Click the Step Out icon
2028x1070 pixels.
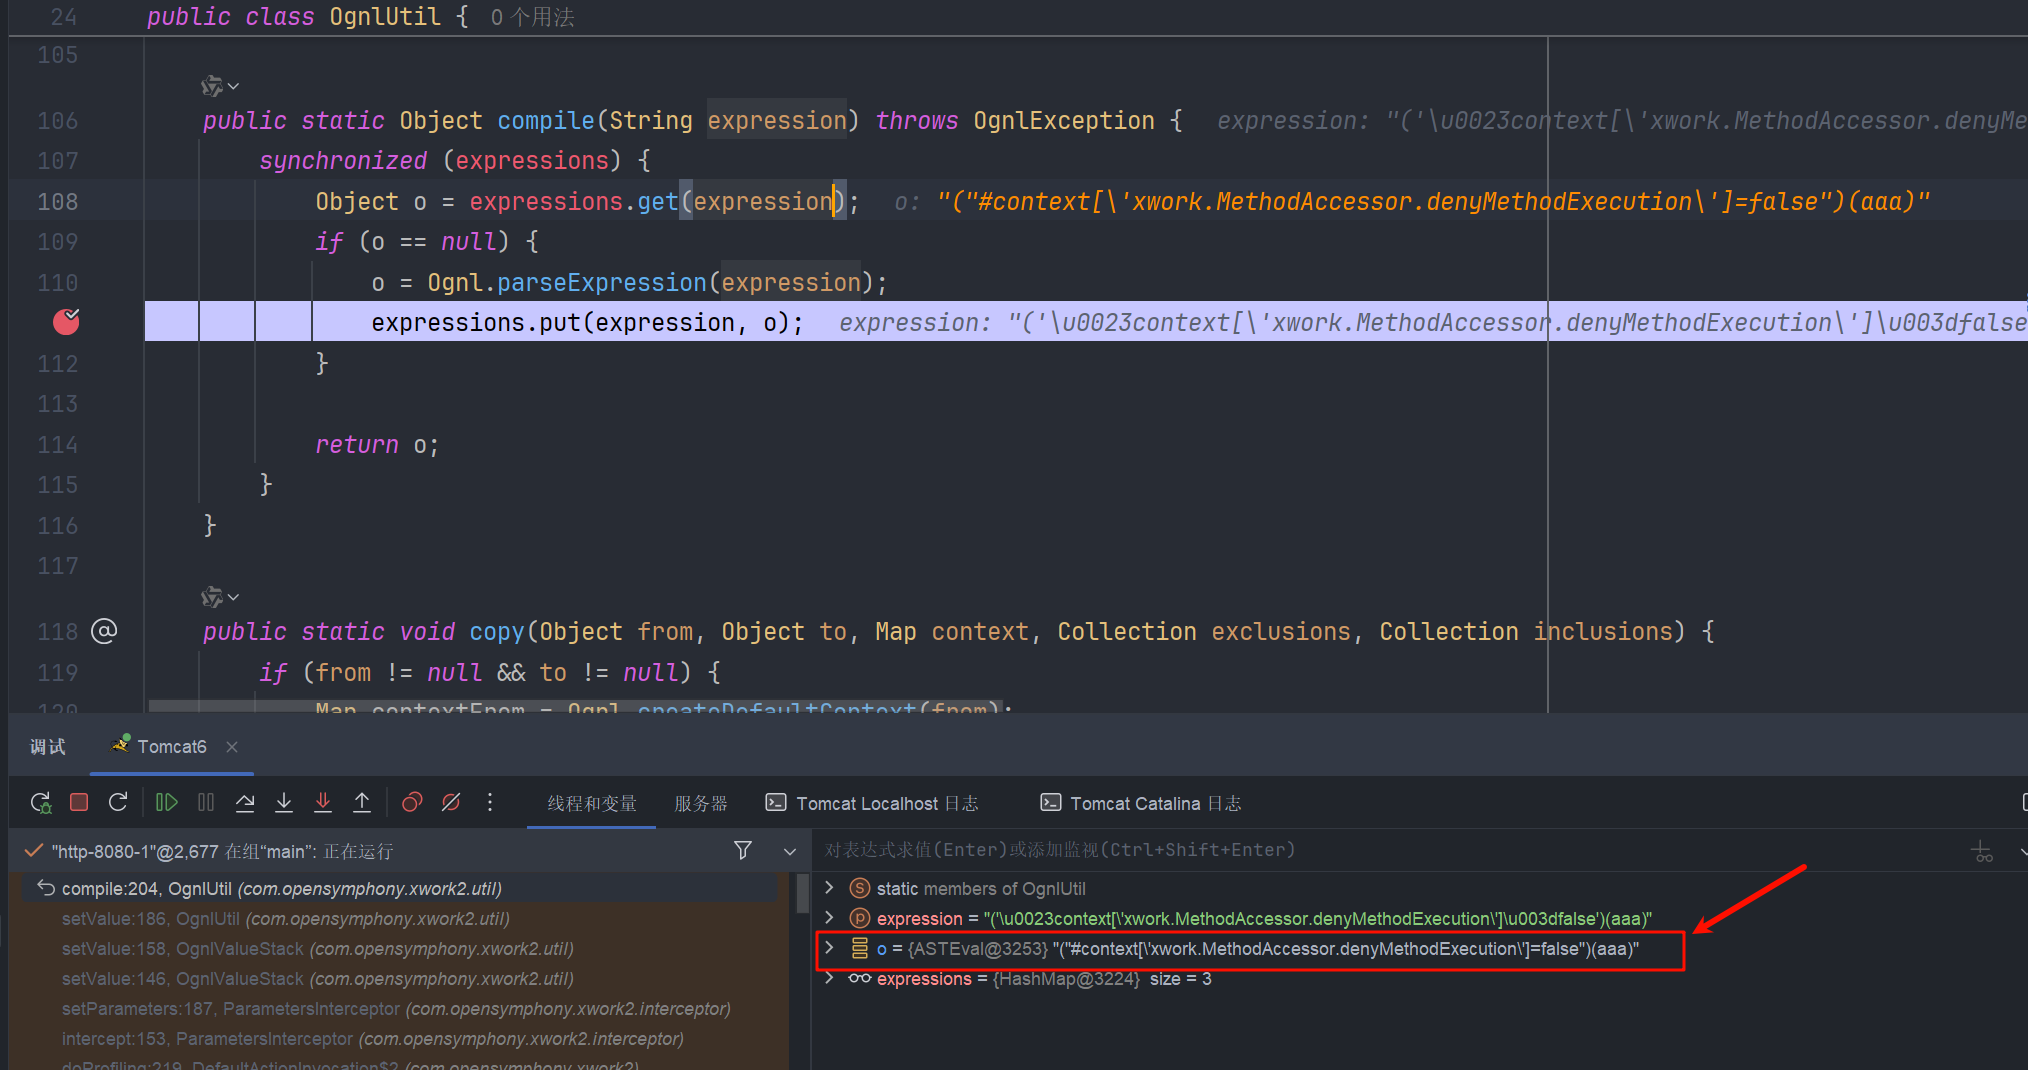(x=362, y=802)
